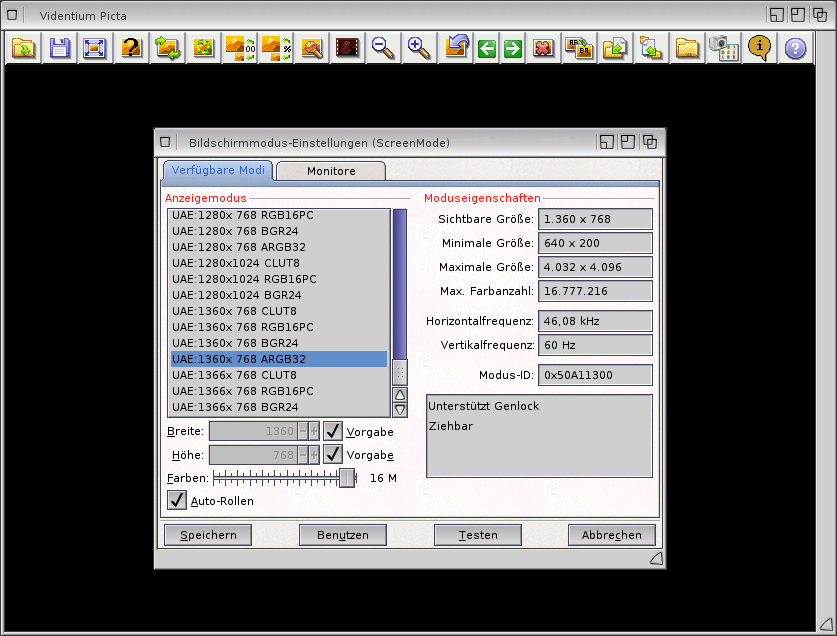Select mode UAE:1280x 768 ARGB32
The image size is (837, 636).
click(279, 247)
